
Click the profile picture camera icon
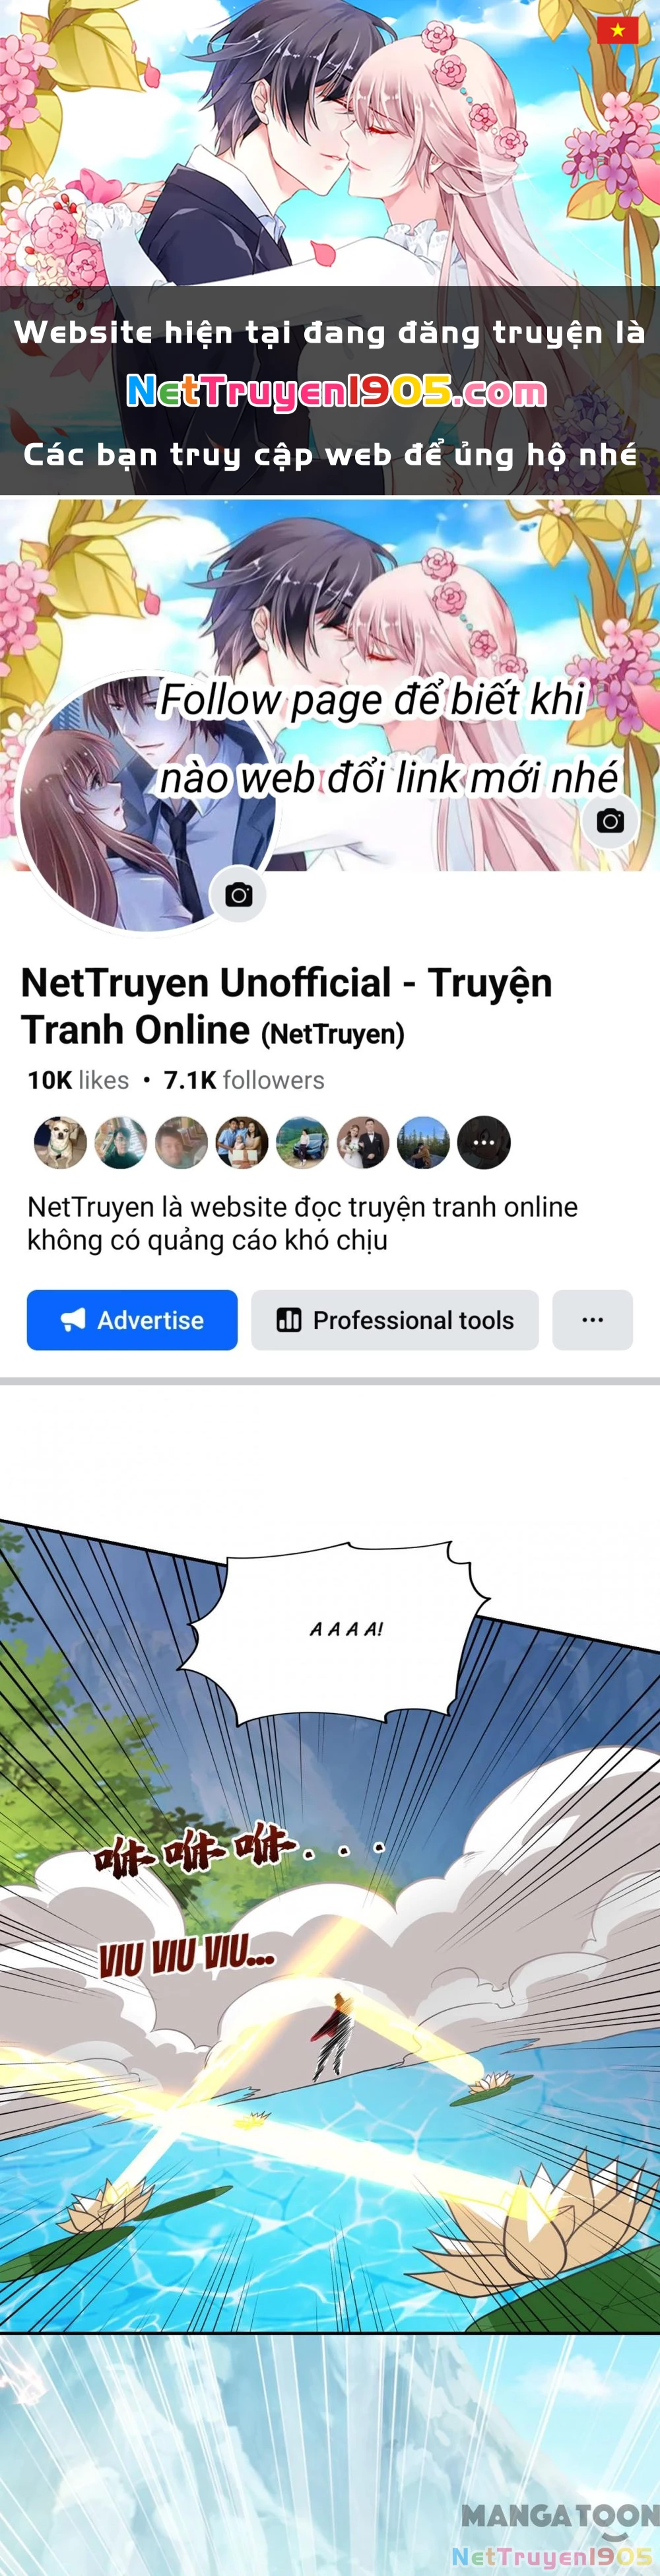pos(238,894)
